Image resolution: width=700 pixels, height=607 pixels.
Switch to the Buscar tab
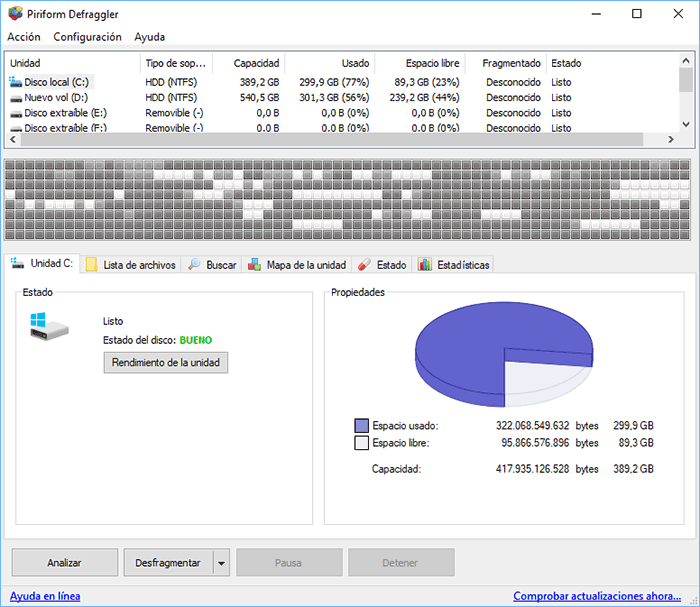pos(212,265)
